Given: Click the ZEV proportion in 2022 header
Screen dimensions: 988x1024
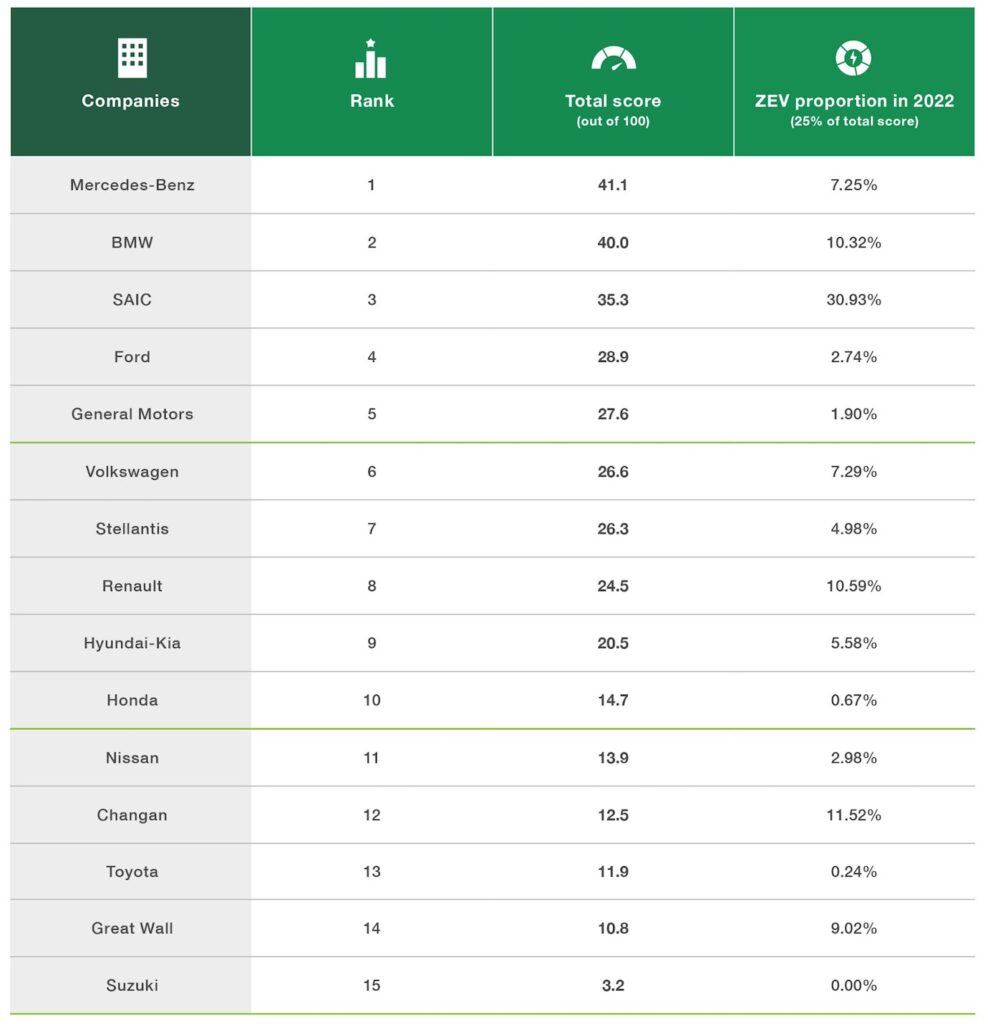Looking at the screenshot, I should click(x=854, y=101).
